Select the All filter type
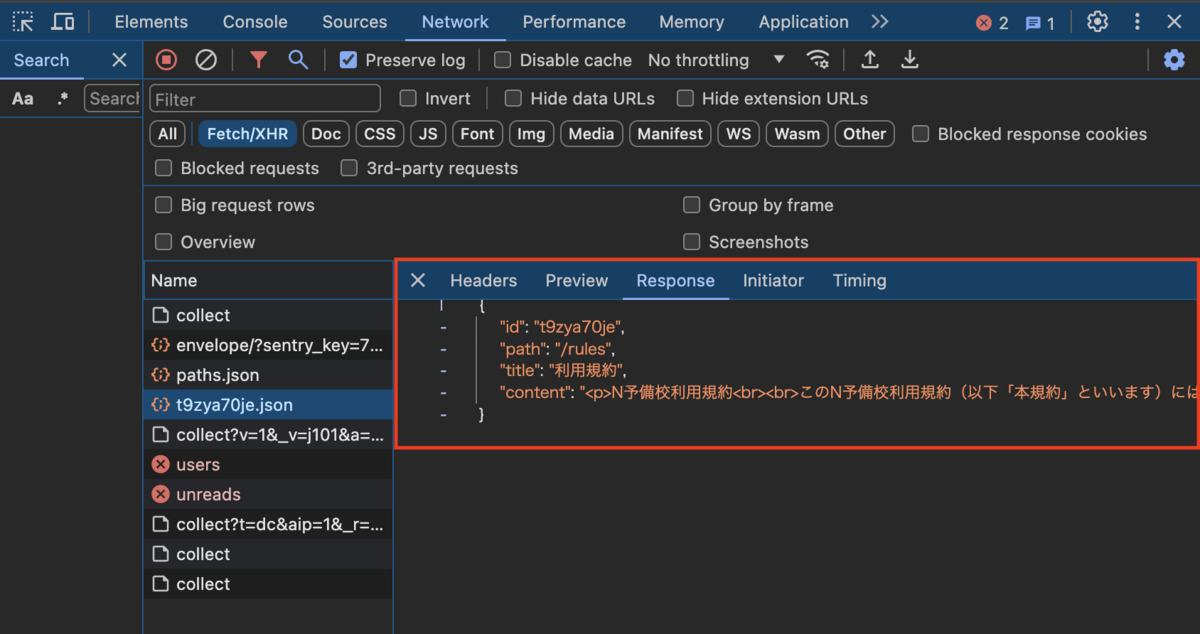 click(167, 134)
